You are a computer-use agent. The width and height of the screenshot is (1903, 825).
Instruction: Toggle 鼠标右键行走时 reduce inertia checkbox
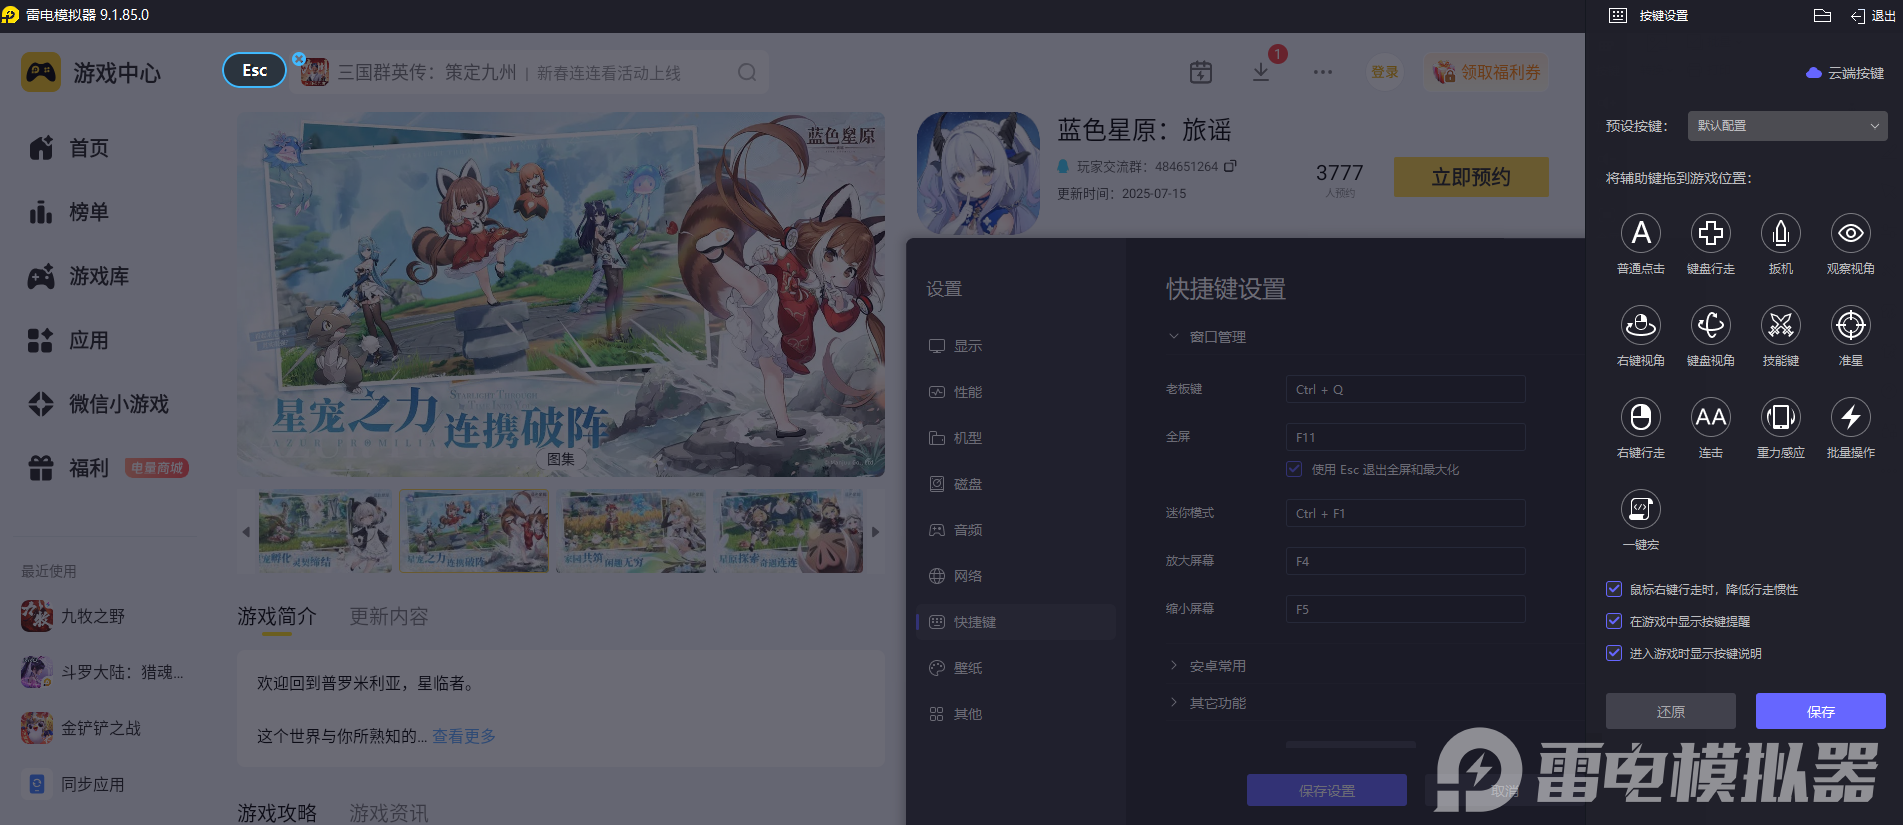1613,589
